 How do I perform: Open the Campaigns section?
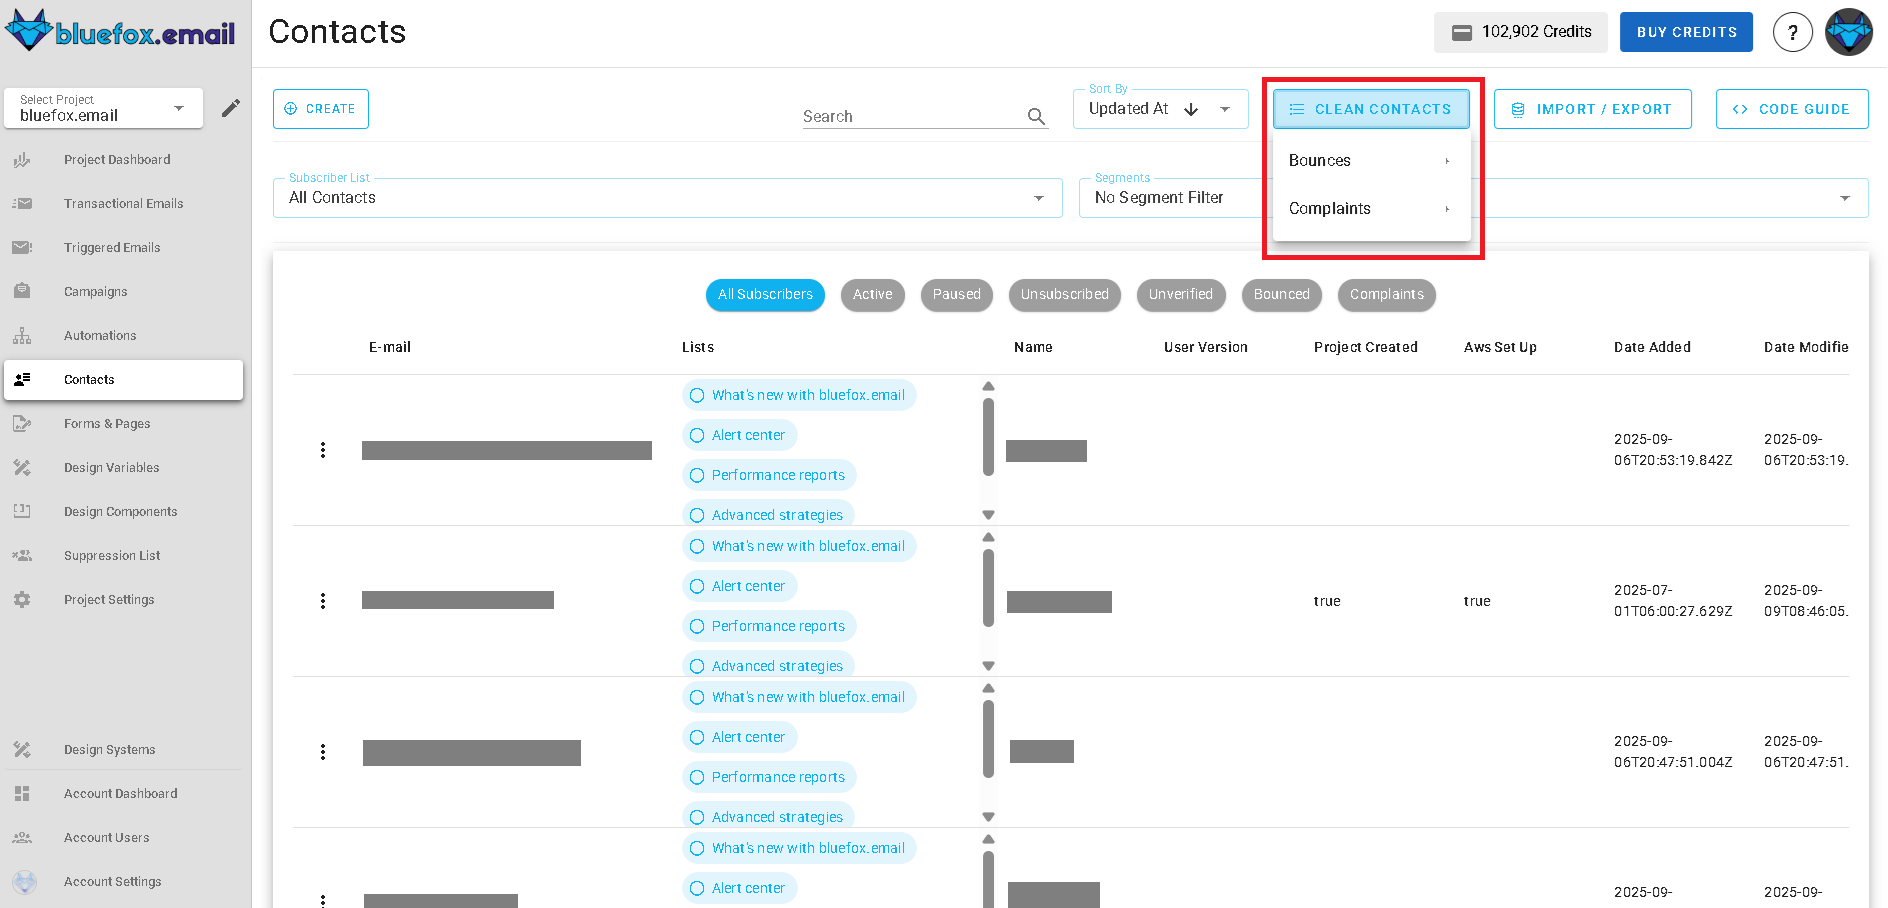96,291
